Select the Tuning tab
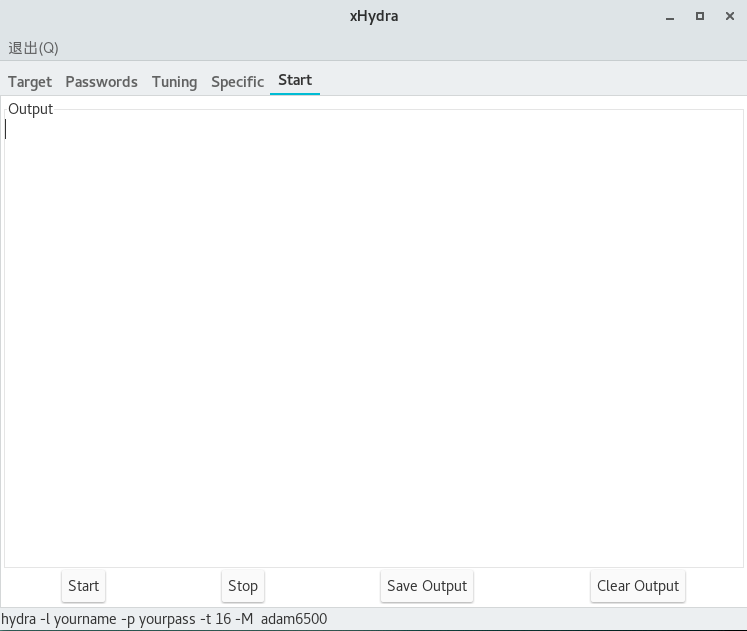 tap(174, 82)
